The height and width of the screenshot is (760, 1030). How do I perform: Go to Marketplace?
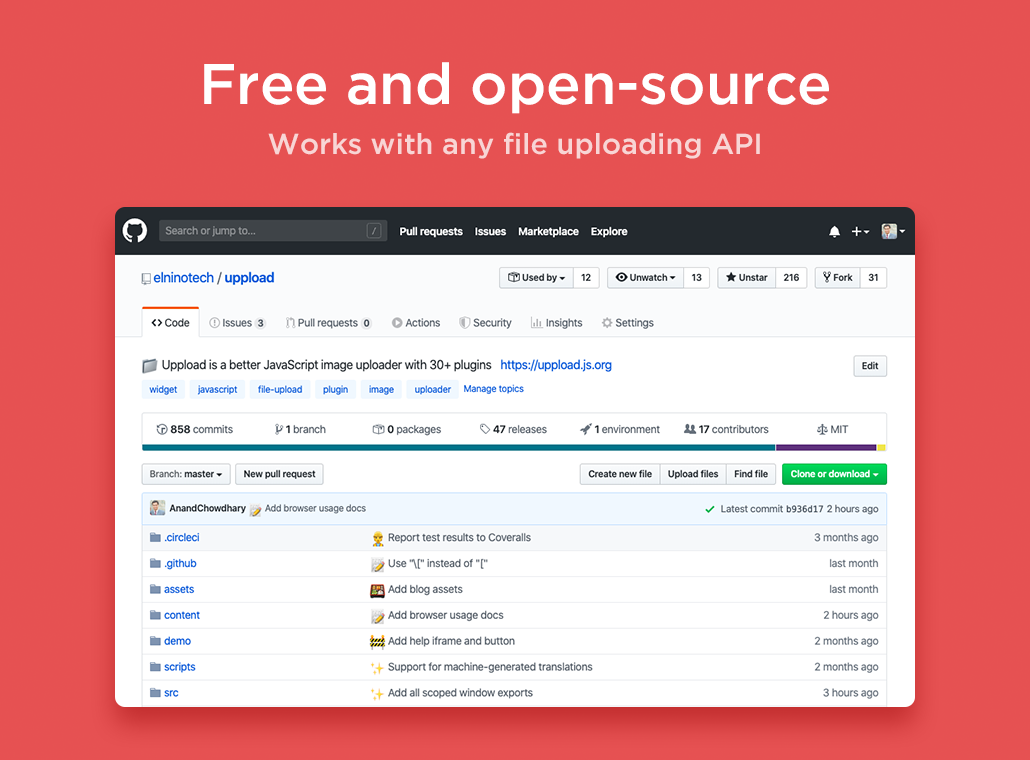coord(549,231)
